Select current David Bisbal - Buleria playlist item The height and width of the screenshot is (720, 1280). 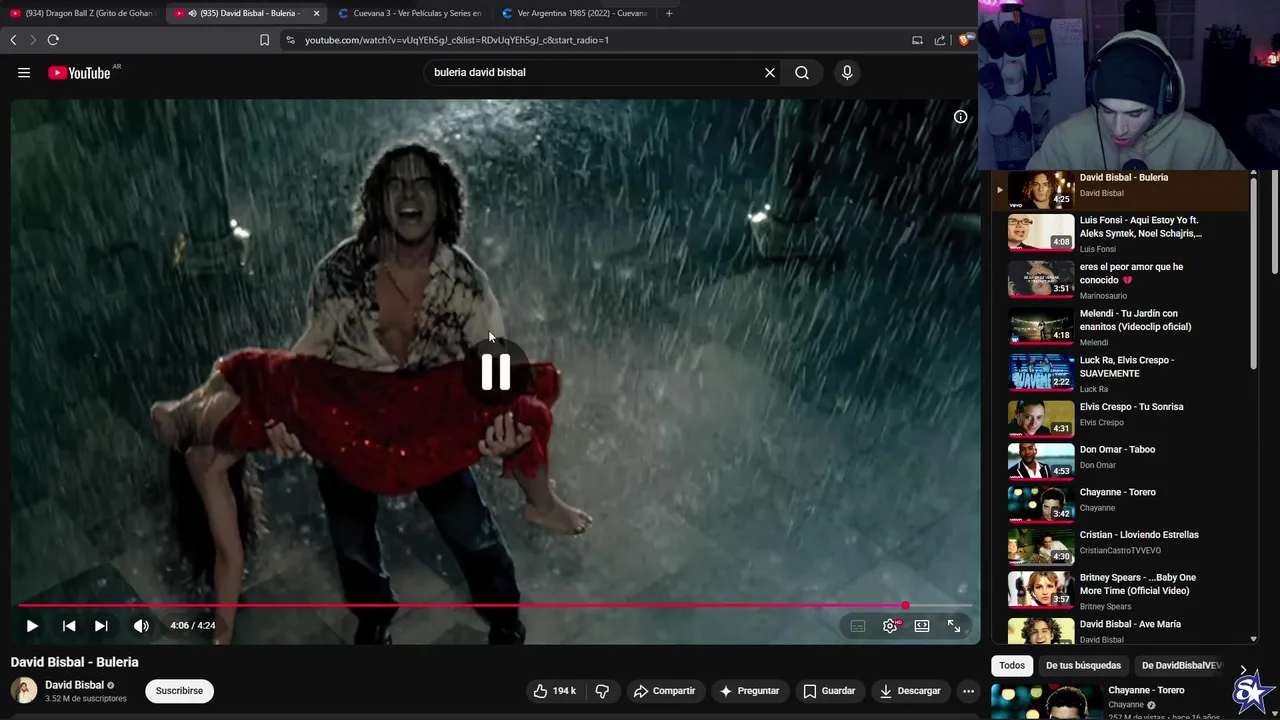pos(1120,189)
